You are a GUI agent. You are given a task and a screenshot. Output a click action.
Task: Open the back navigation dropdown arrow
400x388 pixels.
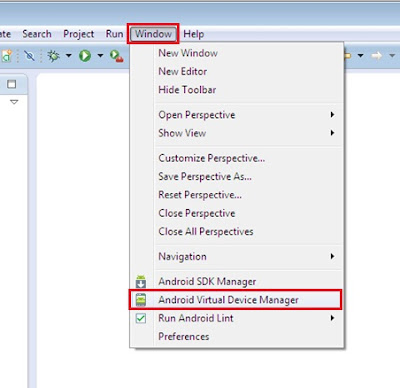(x=360, y=55)
